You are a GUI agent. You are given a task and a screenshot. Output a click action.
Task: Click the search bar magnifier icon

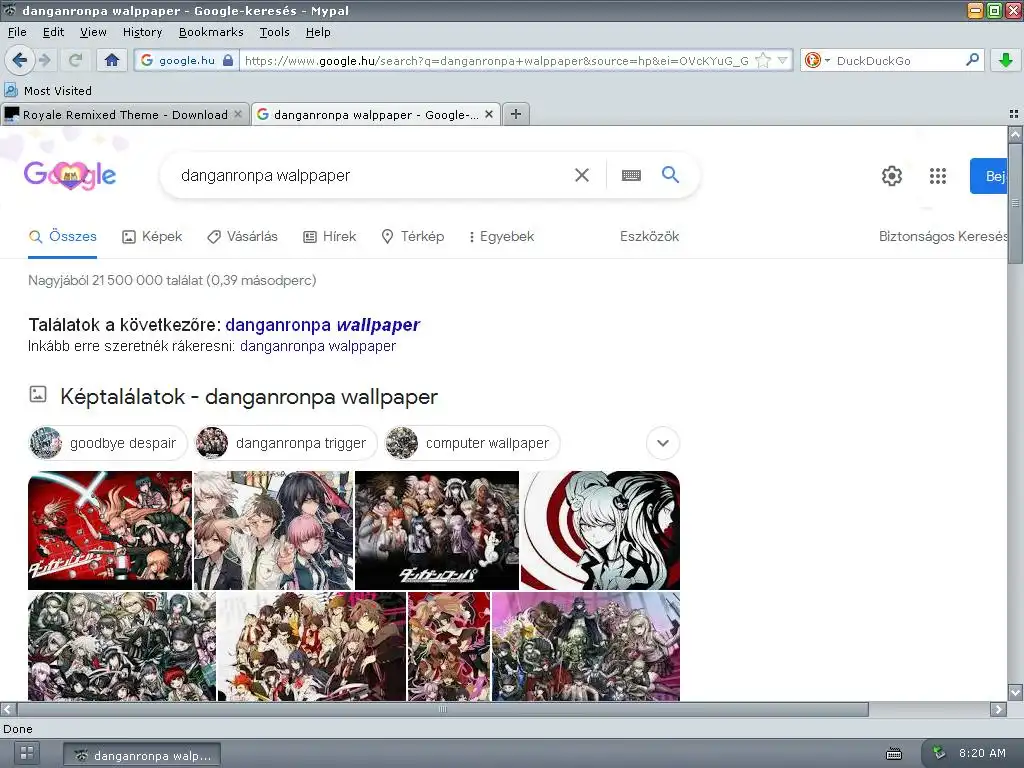pyautogui.click(x=972, y=60)
